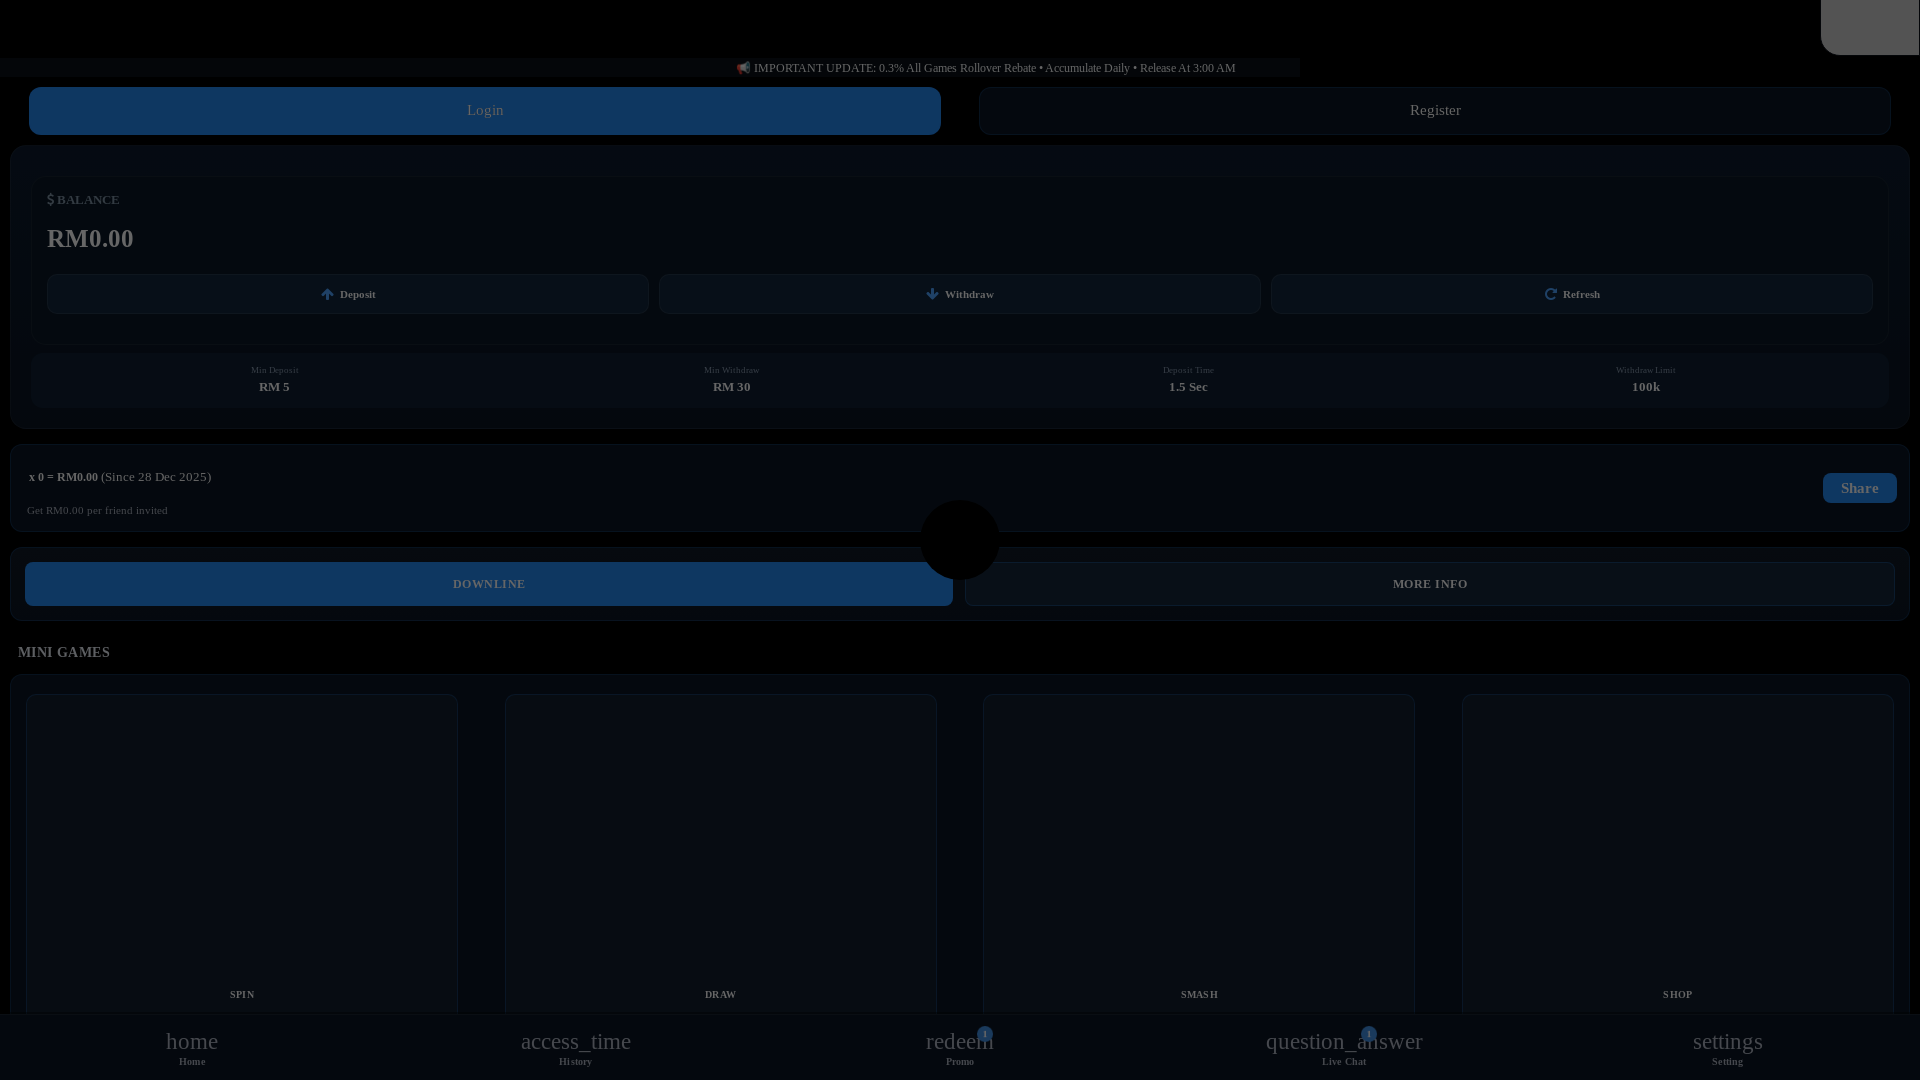Click the Share button

1860,488
